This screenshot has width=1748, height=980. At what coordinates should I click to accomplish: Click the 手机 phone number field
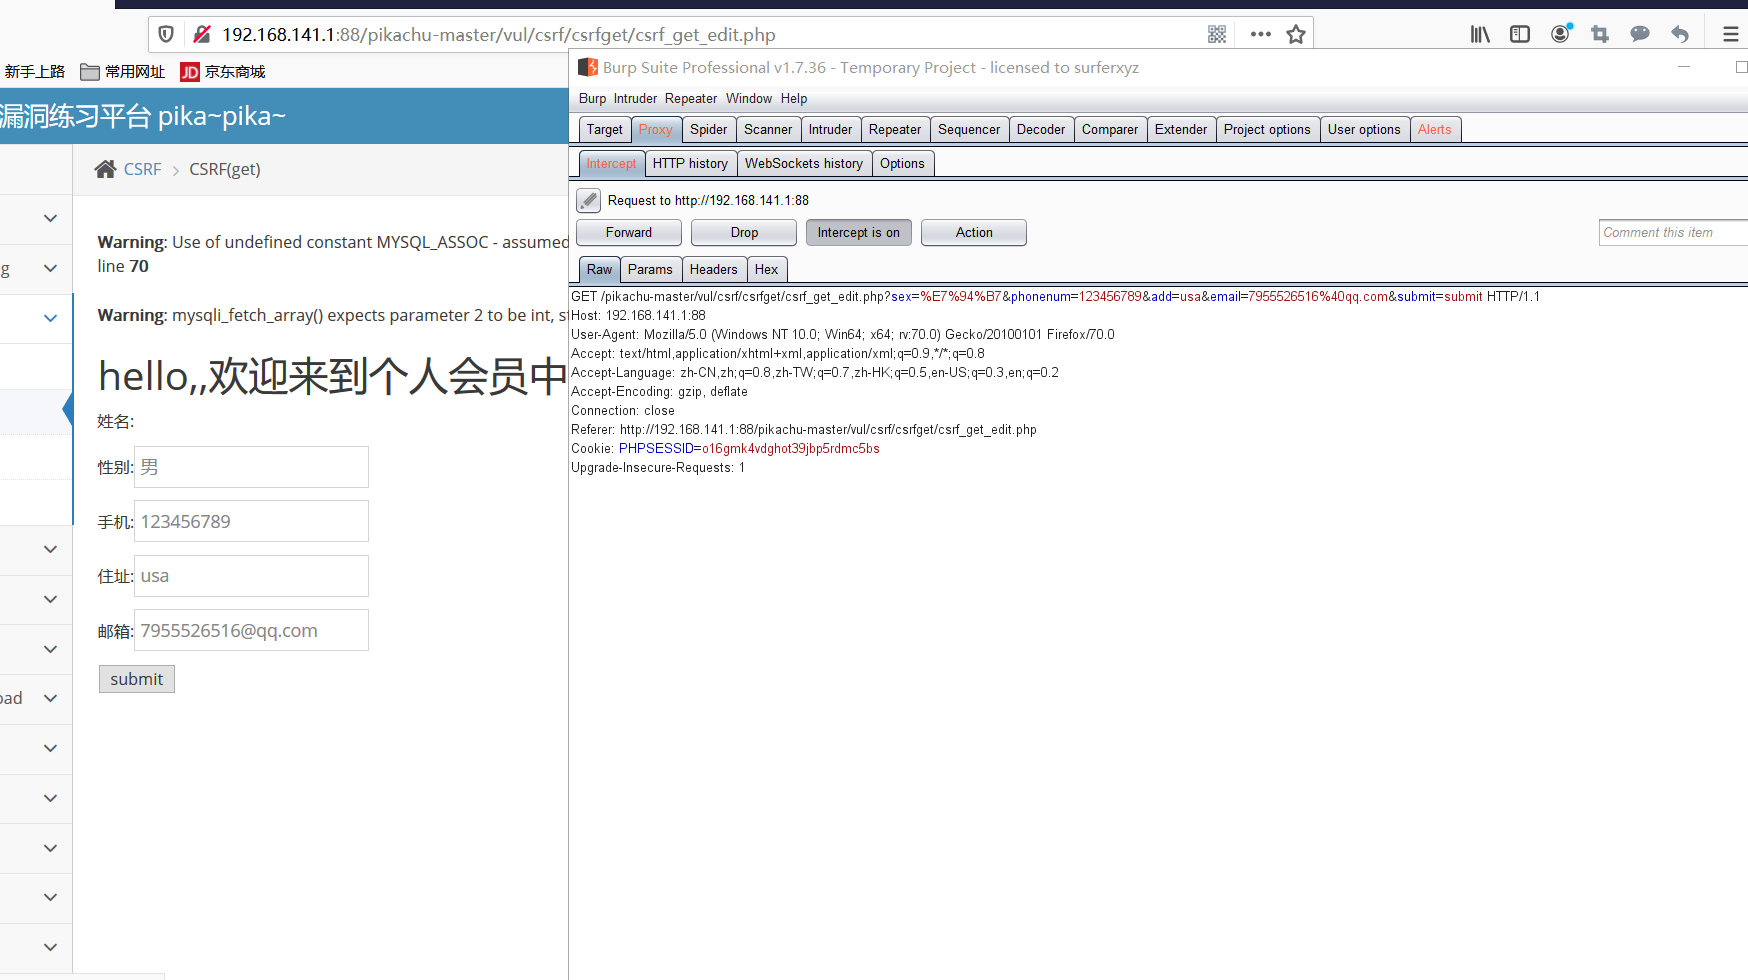[x=252, y=521]
